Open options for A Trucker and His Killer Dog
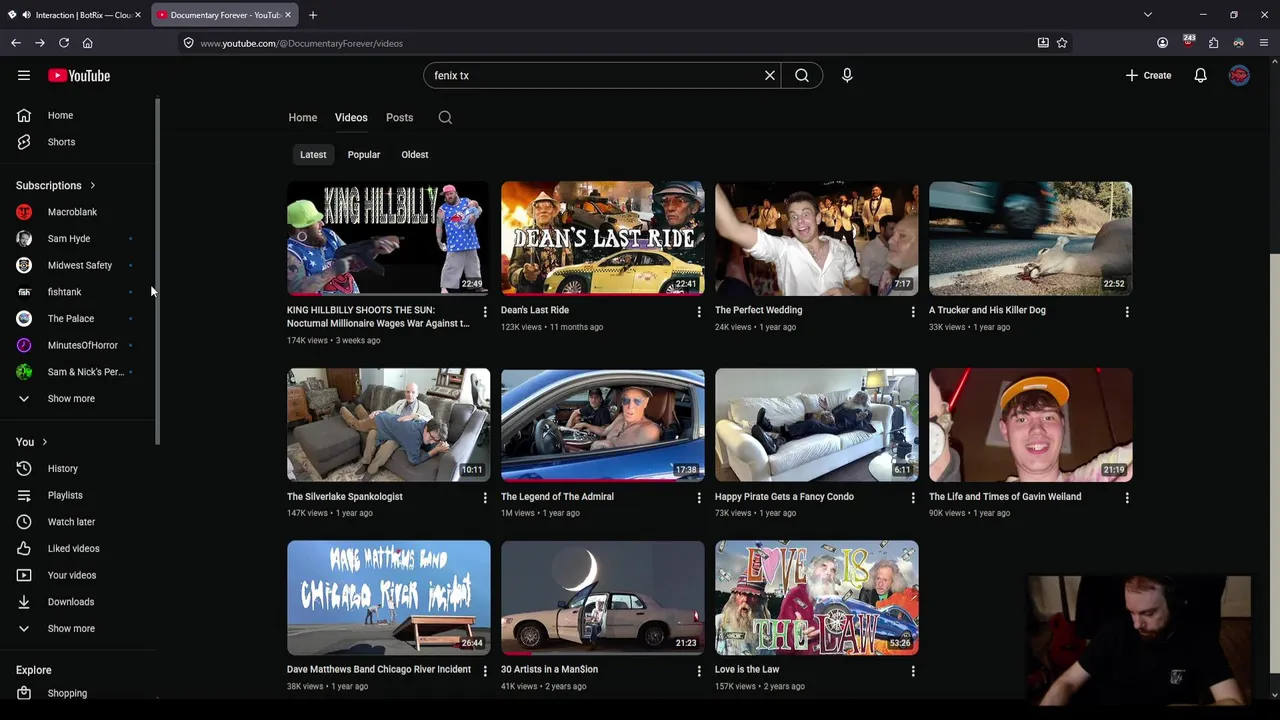This screenshot has width=1280, height=720. click(x=1127, y=312)
